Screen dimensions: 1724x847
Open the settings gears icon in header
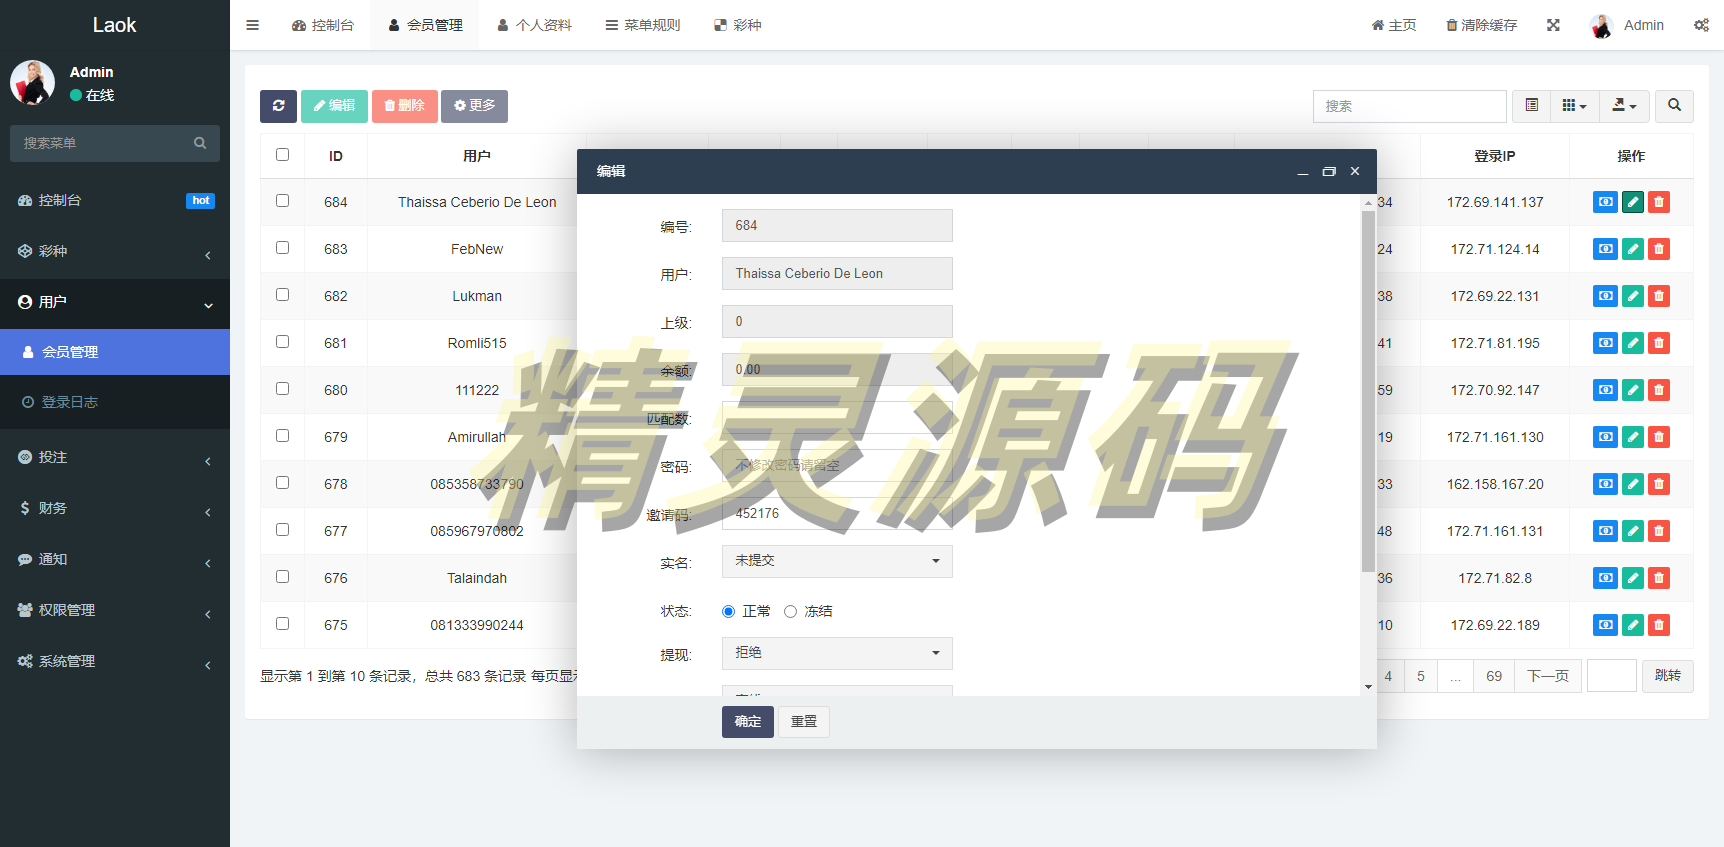point(1701,25)
